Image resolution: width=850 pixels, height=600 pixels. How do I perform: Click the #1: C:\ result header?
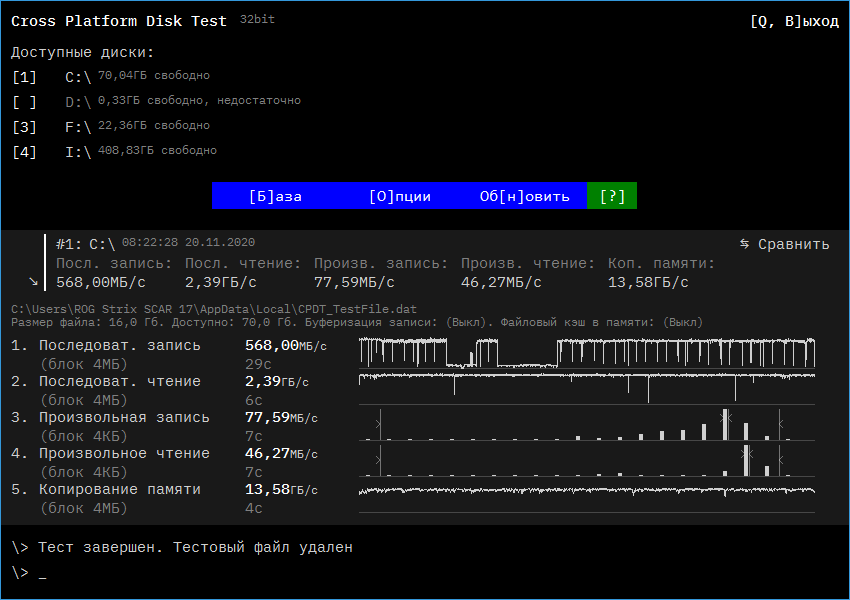86,244
